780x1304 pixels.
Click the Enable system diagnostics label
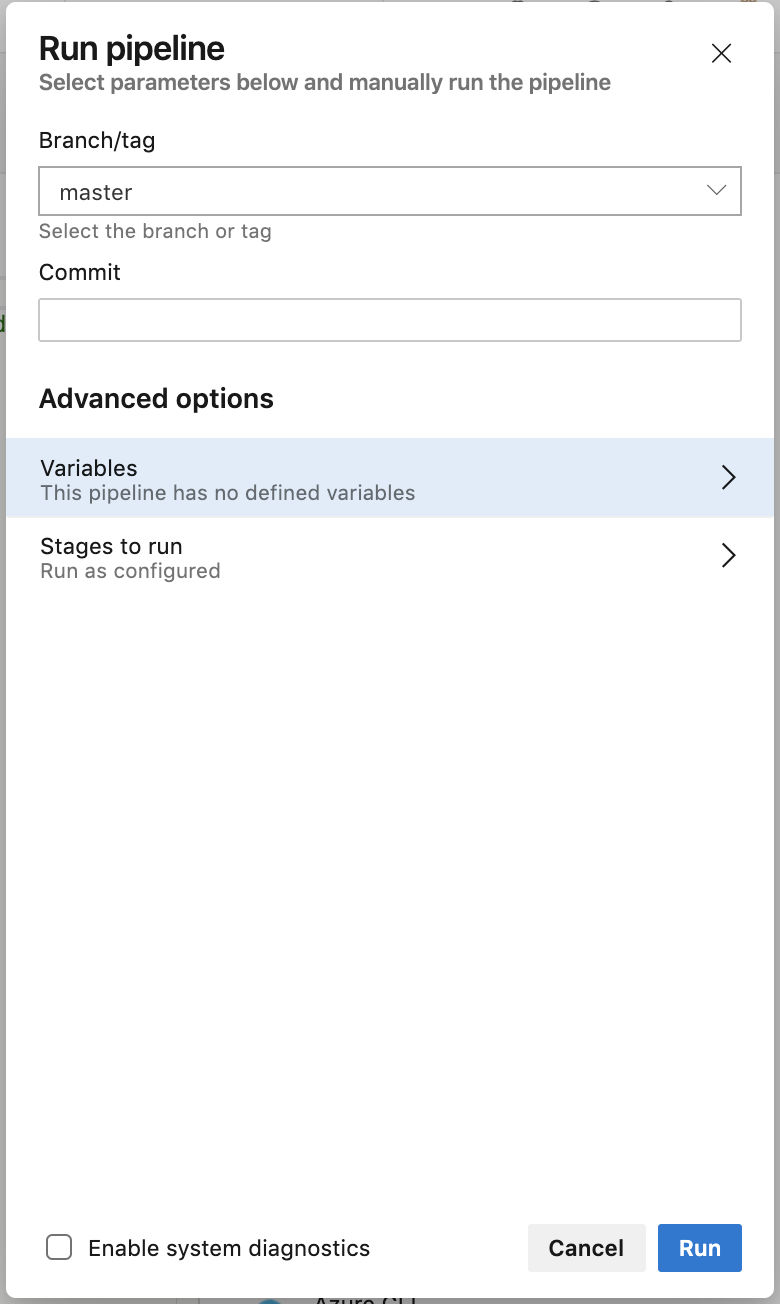(x=229, y=1248)
